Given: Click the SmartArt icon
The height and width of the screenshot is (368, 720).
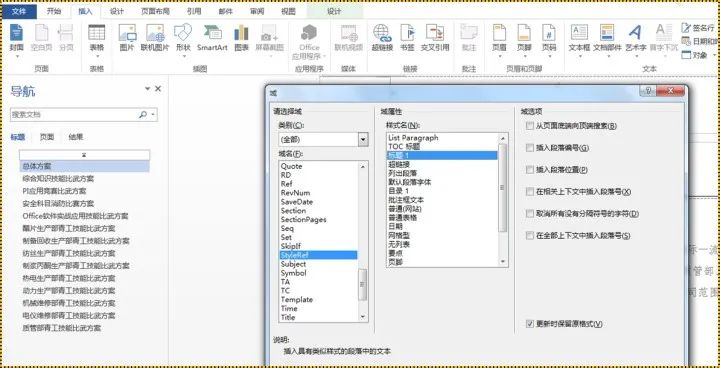Looking at the screenshot, I should 212,33.
